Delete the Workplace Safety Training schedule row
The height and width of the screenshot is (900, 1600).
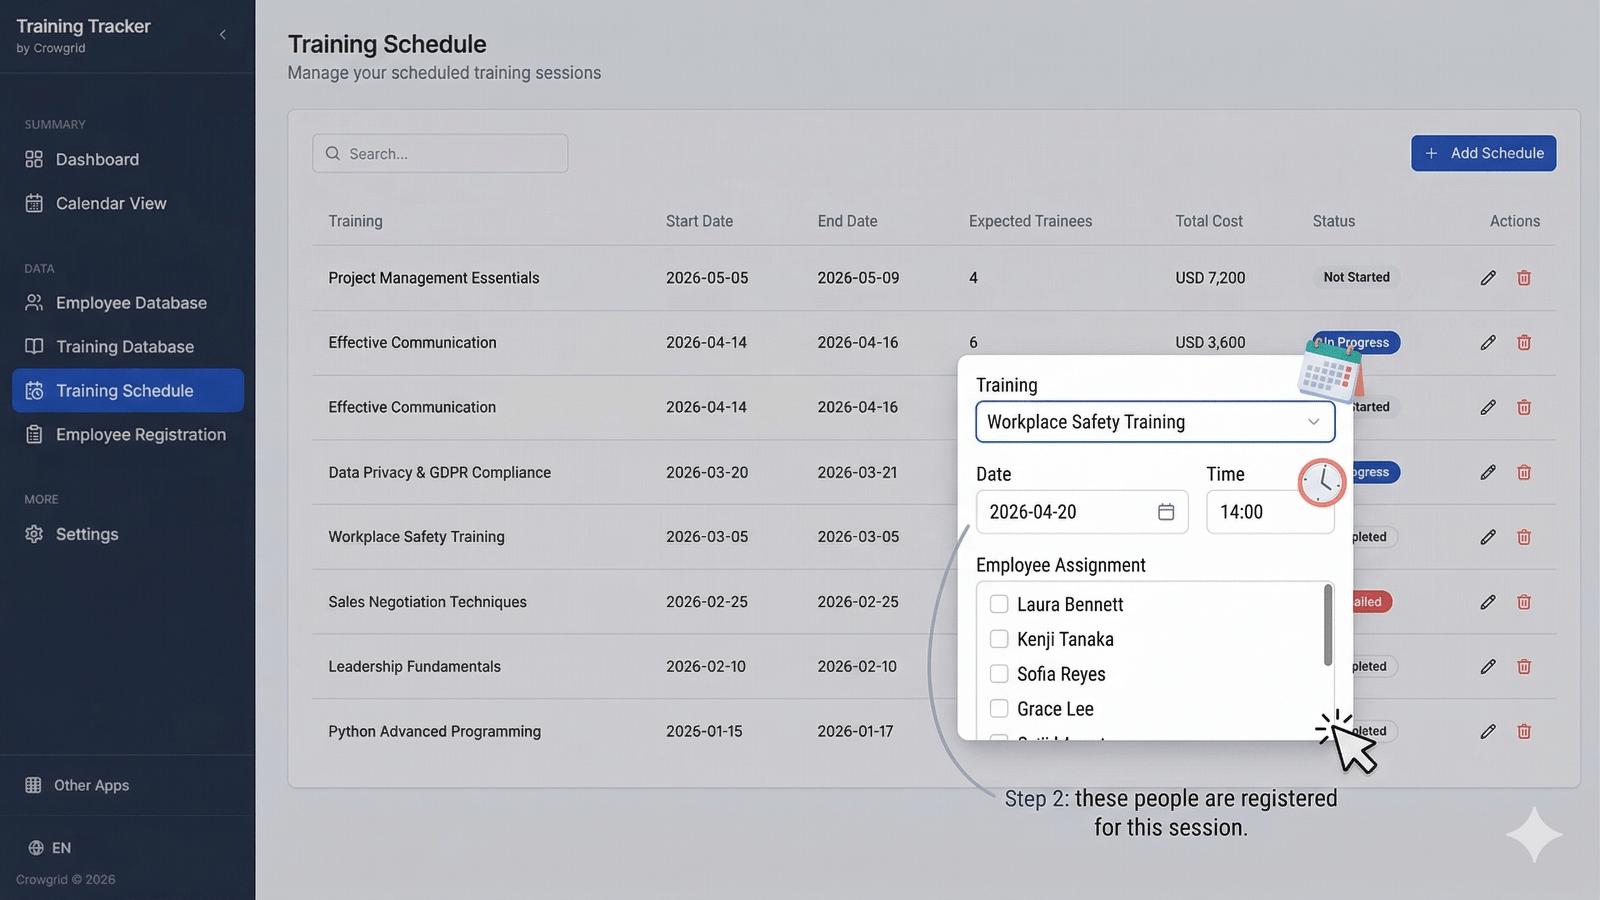[x=1524, y=537]
